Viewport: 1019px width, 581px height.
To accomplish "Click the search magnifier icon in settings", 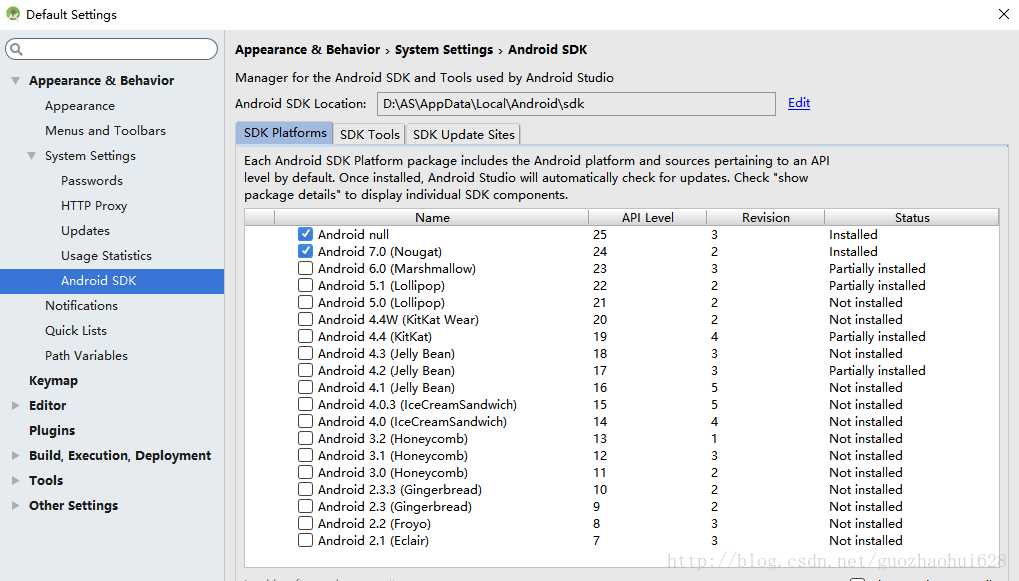I will [x=17, y=49].
